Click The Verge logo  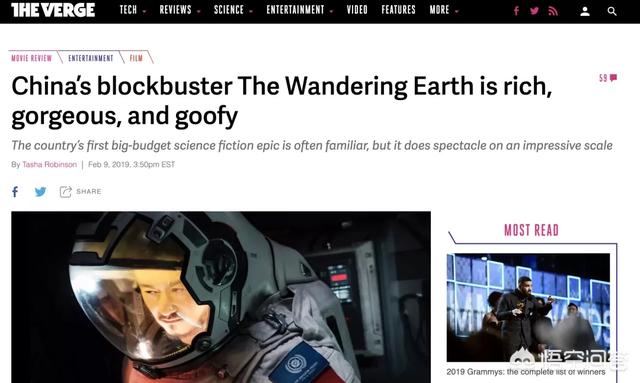53,10
